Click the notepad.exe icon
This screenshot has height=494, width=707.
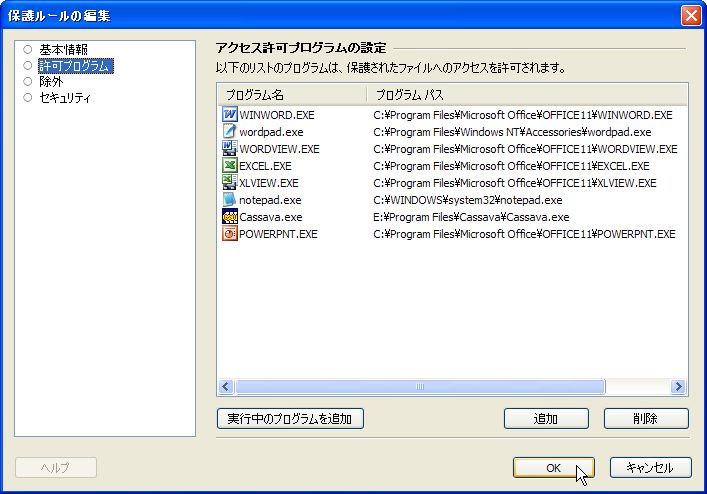click(230, 199)
